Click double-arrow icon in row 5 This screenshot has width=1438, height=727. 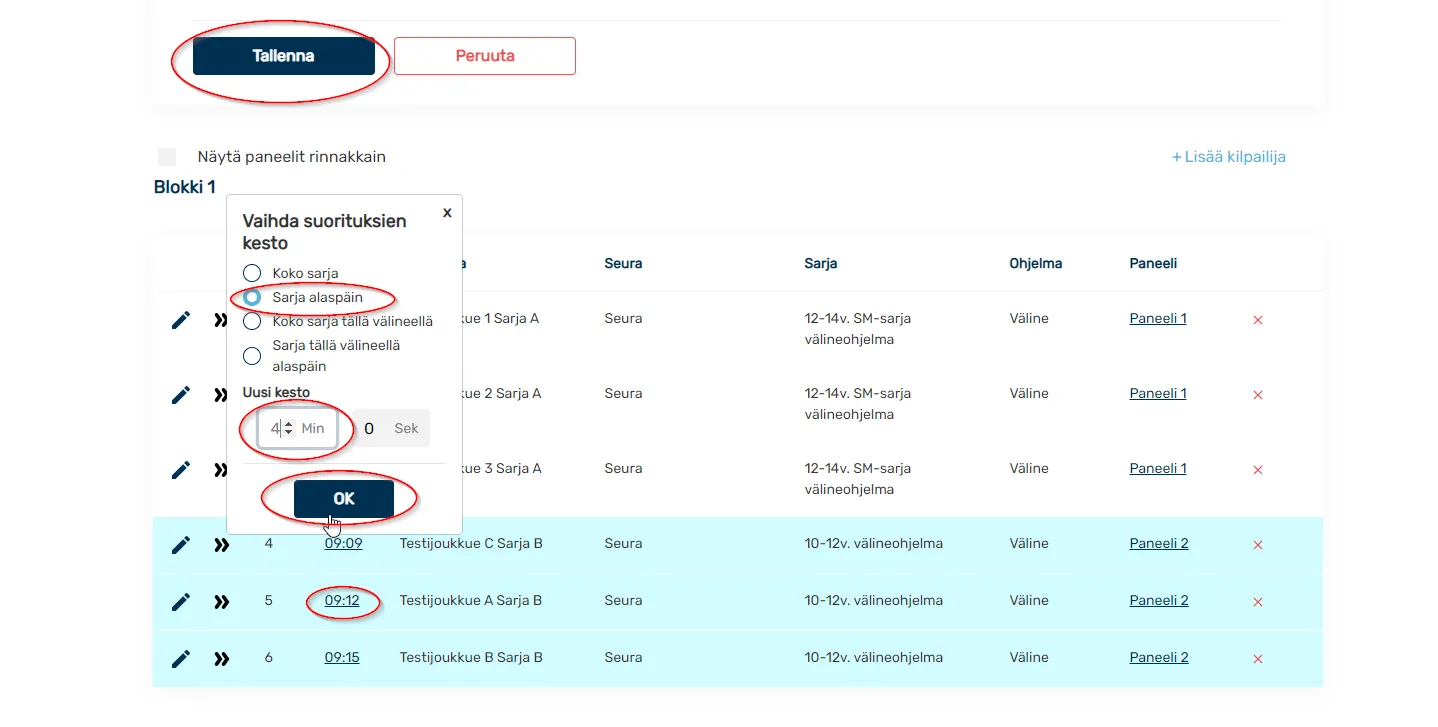pyautogui.click(x=221, y=602)
